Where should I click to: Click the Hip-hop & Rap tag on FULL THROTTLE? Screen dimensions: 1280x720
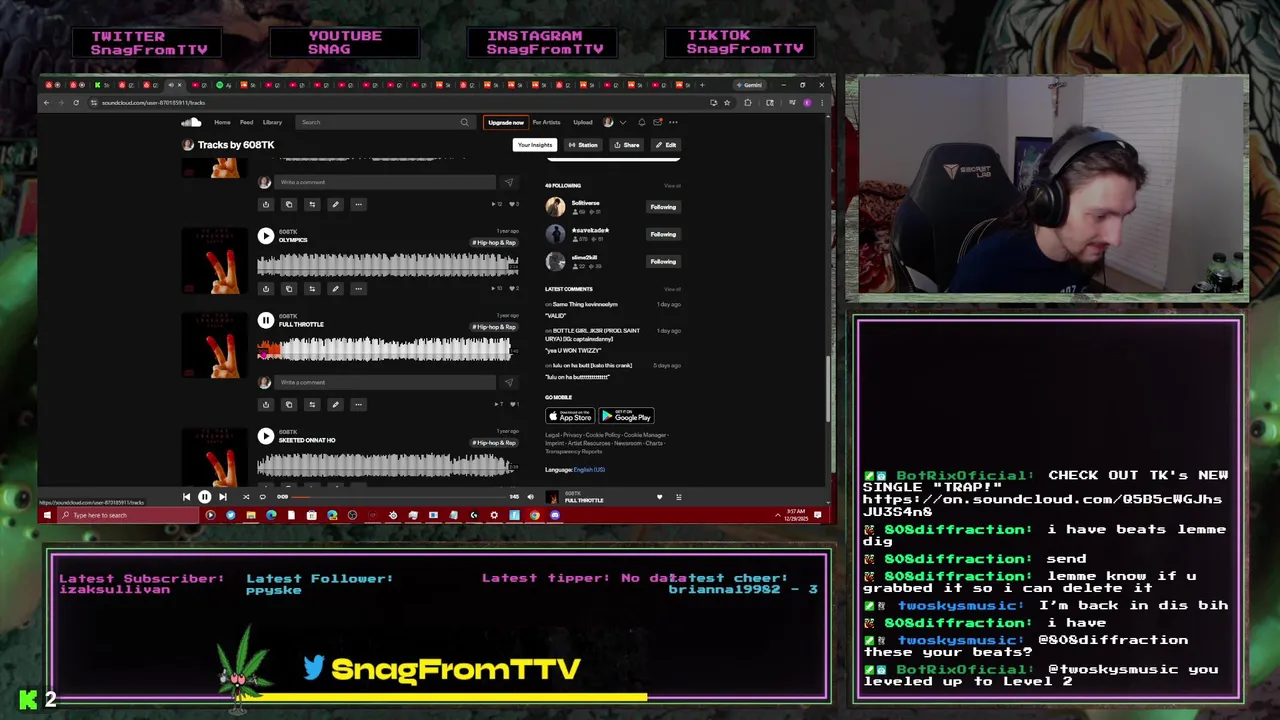(x=494, y=327)
